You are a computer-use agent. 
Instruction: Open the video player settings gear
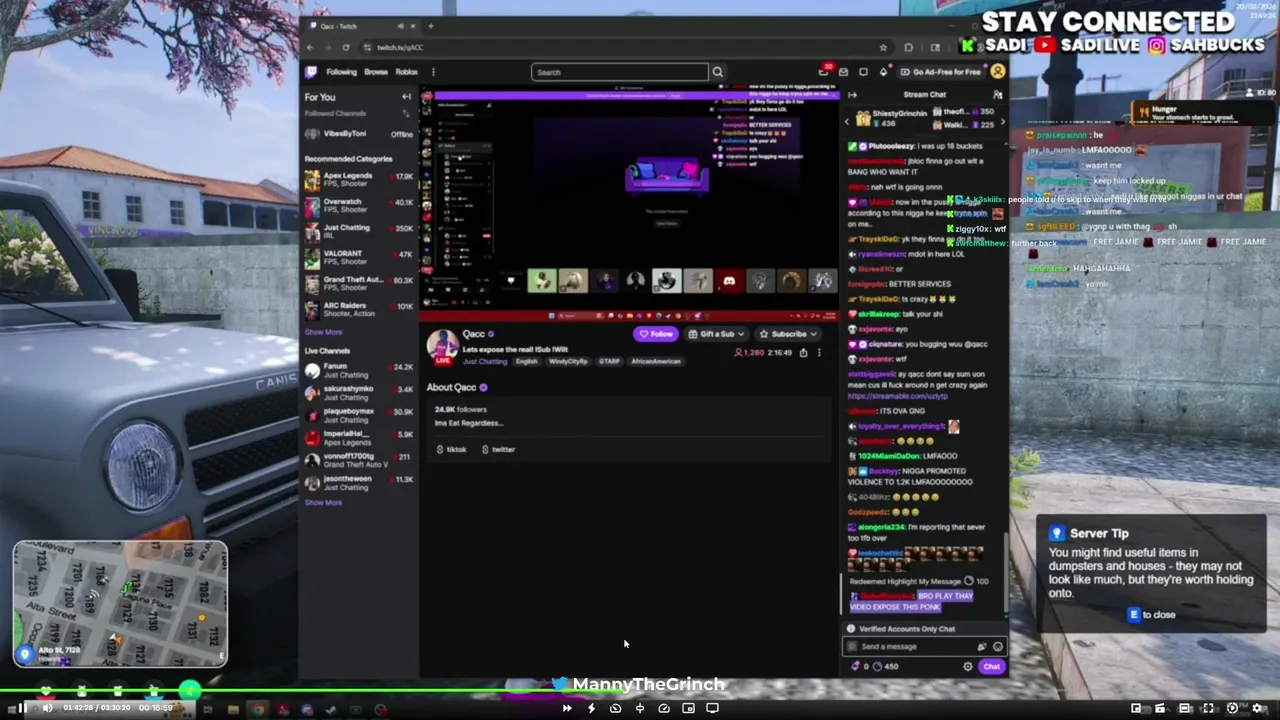[1258, 708]
